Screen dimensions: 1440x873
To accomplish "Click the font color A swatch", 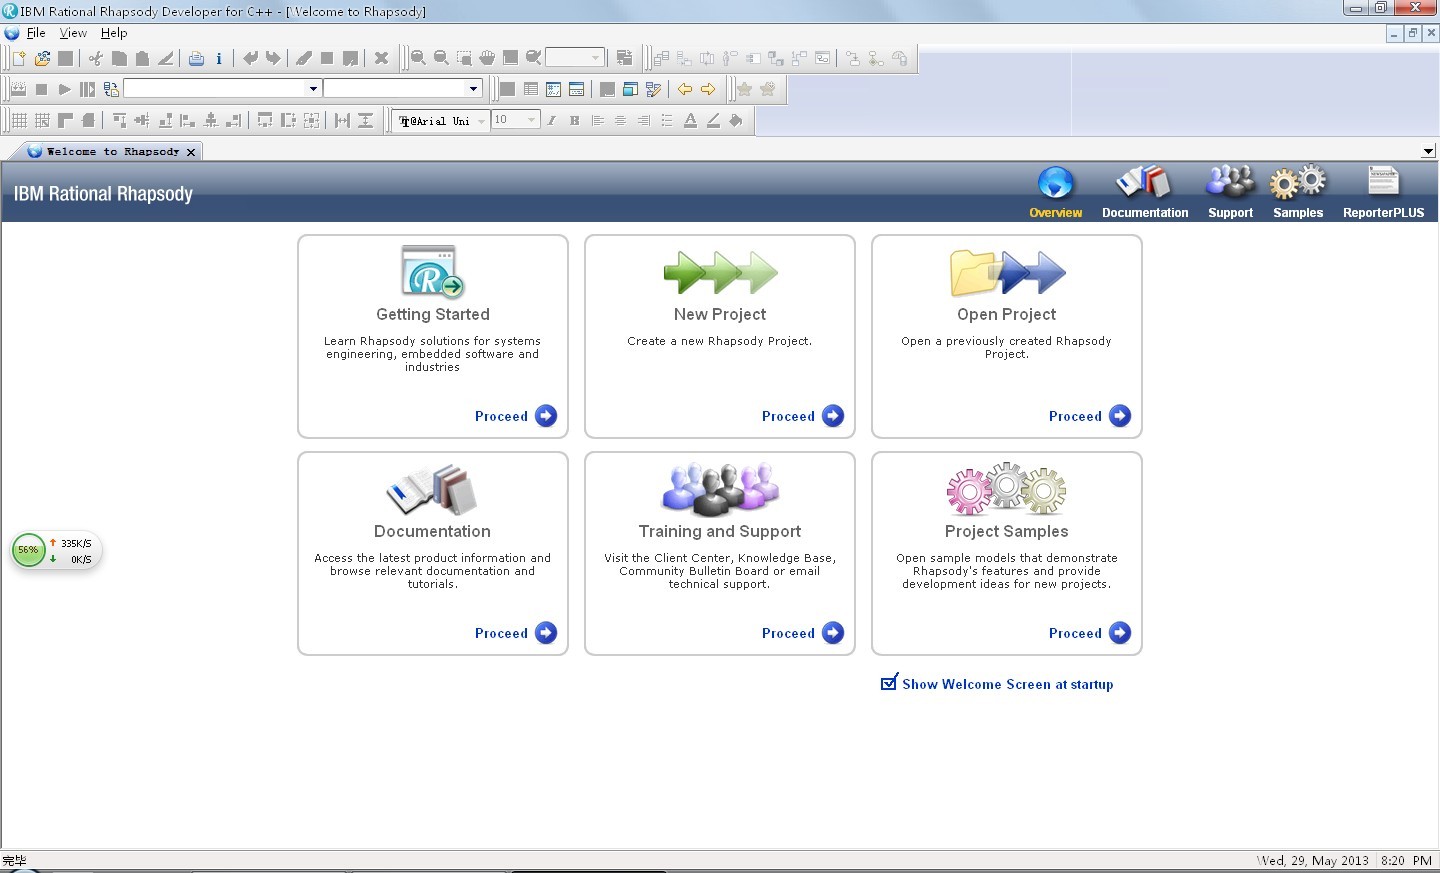I will point(690,120).
